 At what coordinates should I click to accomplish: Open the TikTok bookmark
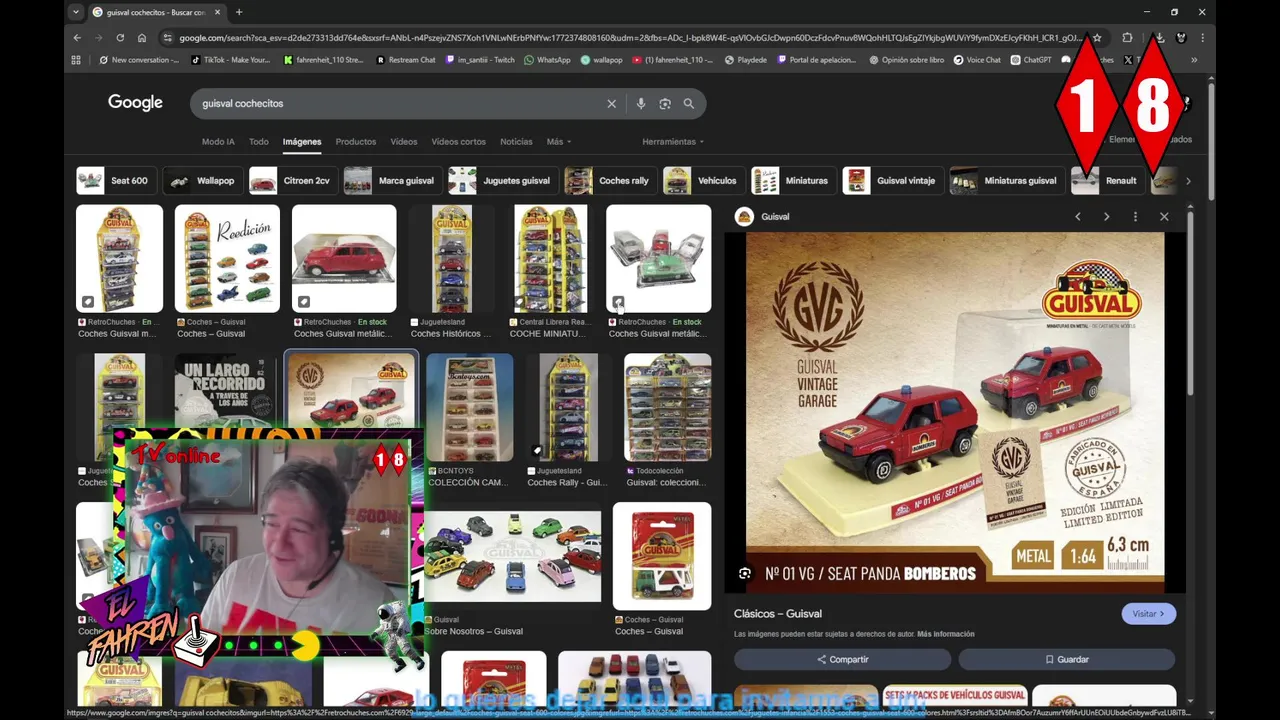(x=230, y=60)
